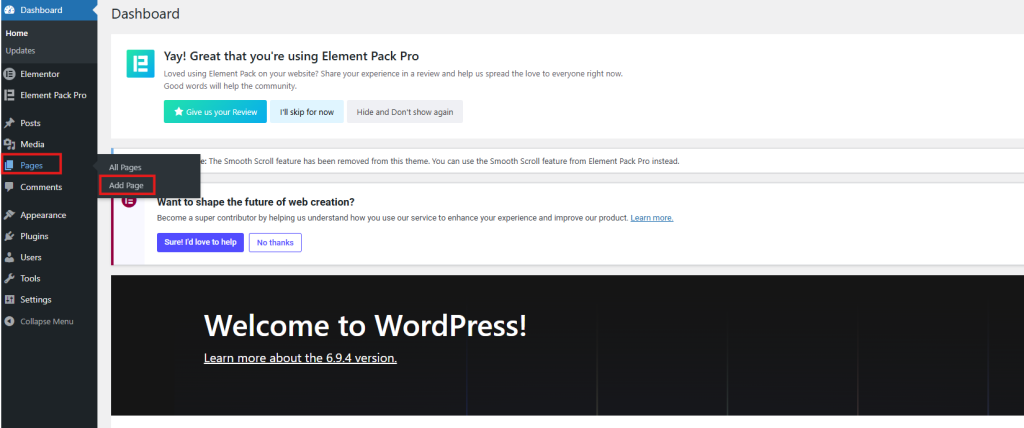Click the Want to shape the future heading
Image resolution: width=1024 pixels, height=428 pixels.
255,202
